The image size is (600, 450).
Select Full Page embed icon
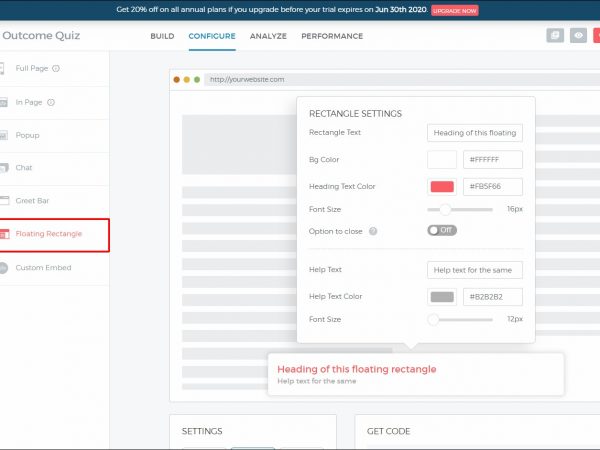tap(5, 68)
